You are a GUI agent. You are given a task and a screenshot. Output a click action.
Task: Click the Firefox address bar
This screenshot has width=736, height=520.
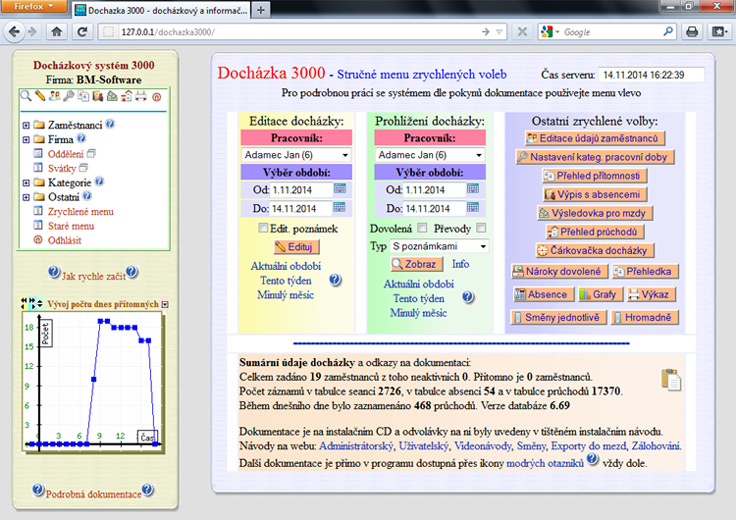click(303, 32)
